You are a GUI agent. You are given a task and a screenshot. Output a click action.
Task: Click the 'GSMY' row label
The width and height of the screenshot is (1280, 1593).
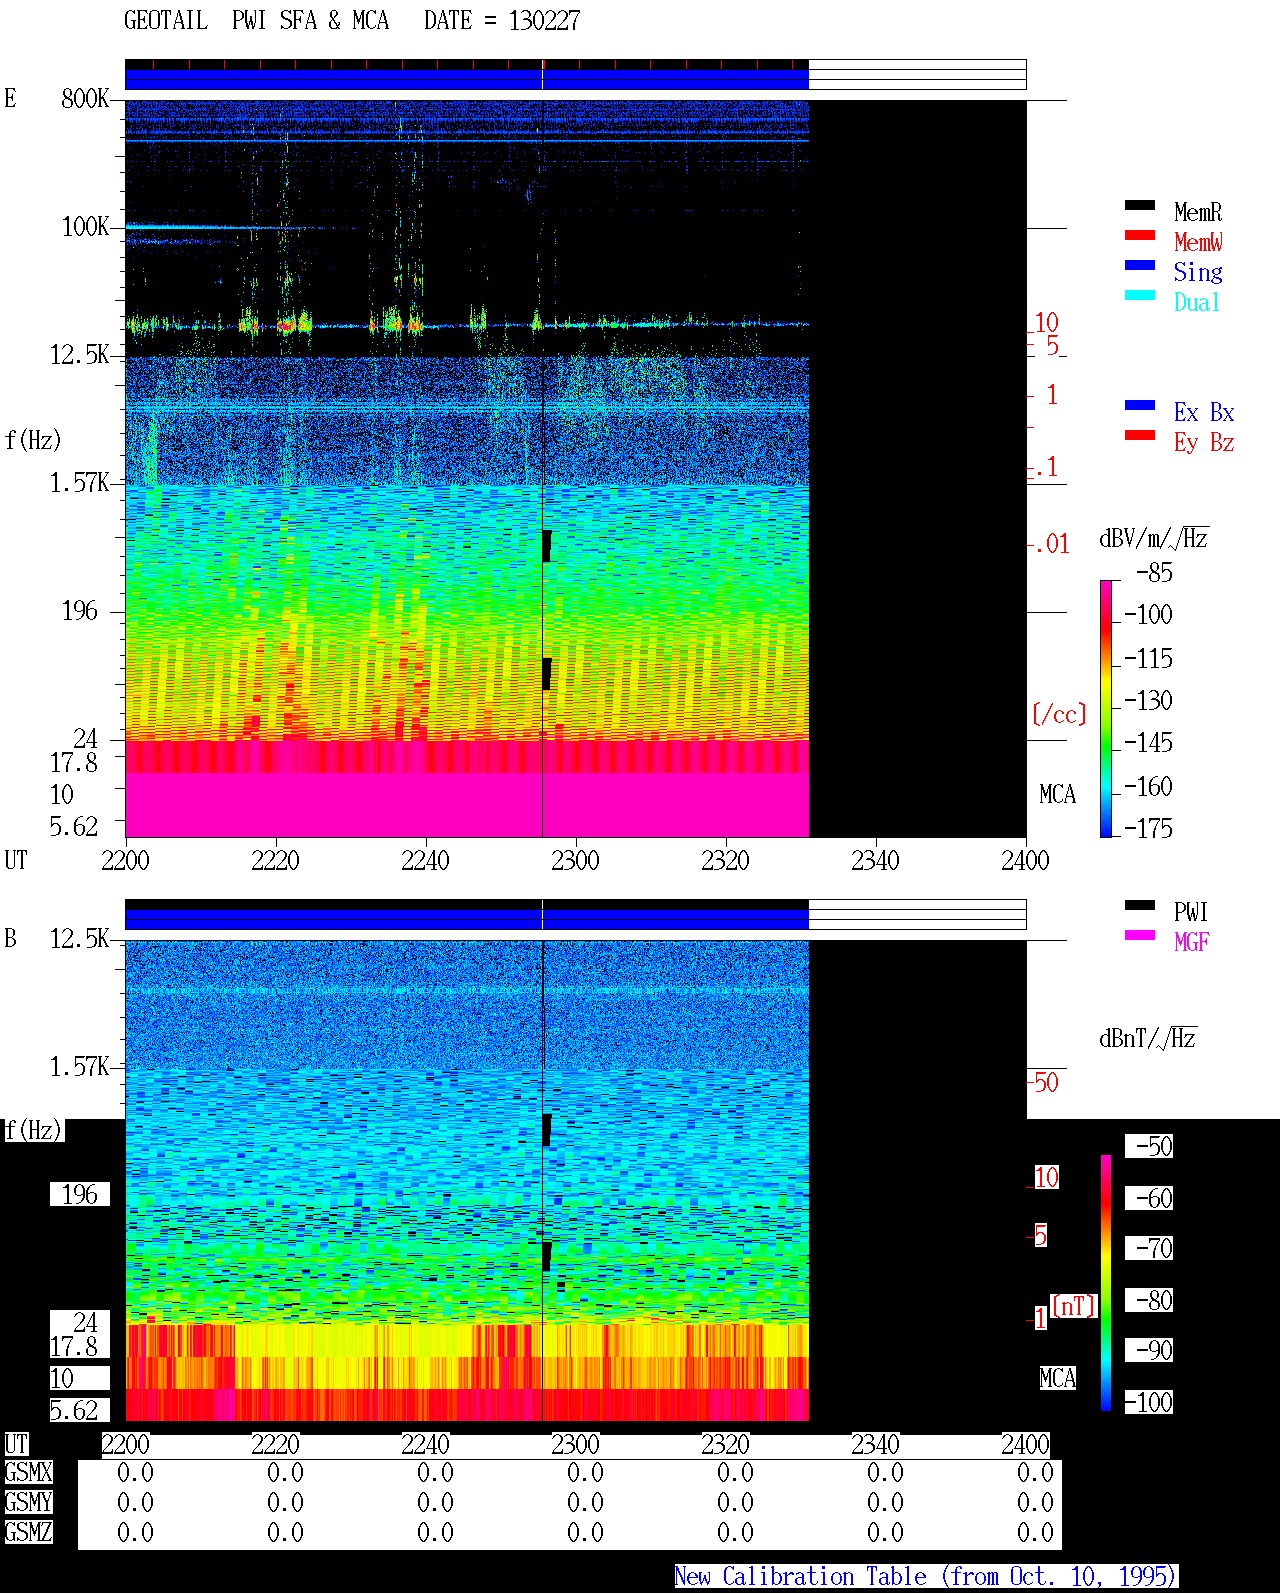pyautogui.click(x=29, y=1502)
